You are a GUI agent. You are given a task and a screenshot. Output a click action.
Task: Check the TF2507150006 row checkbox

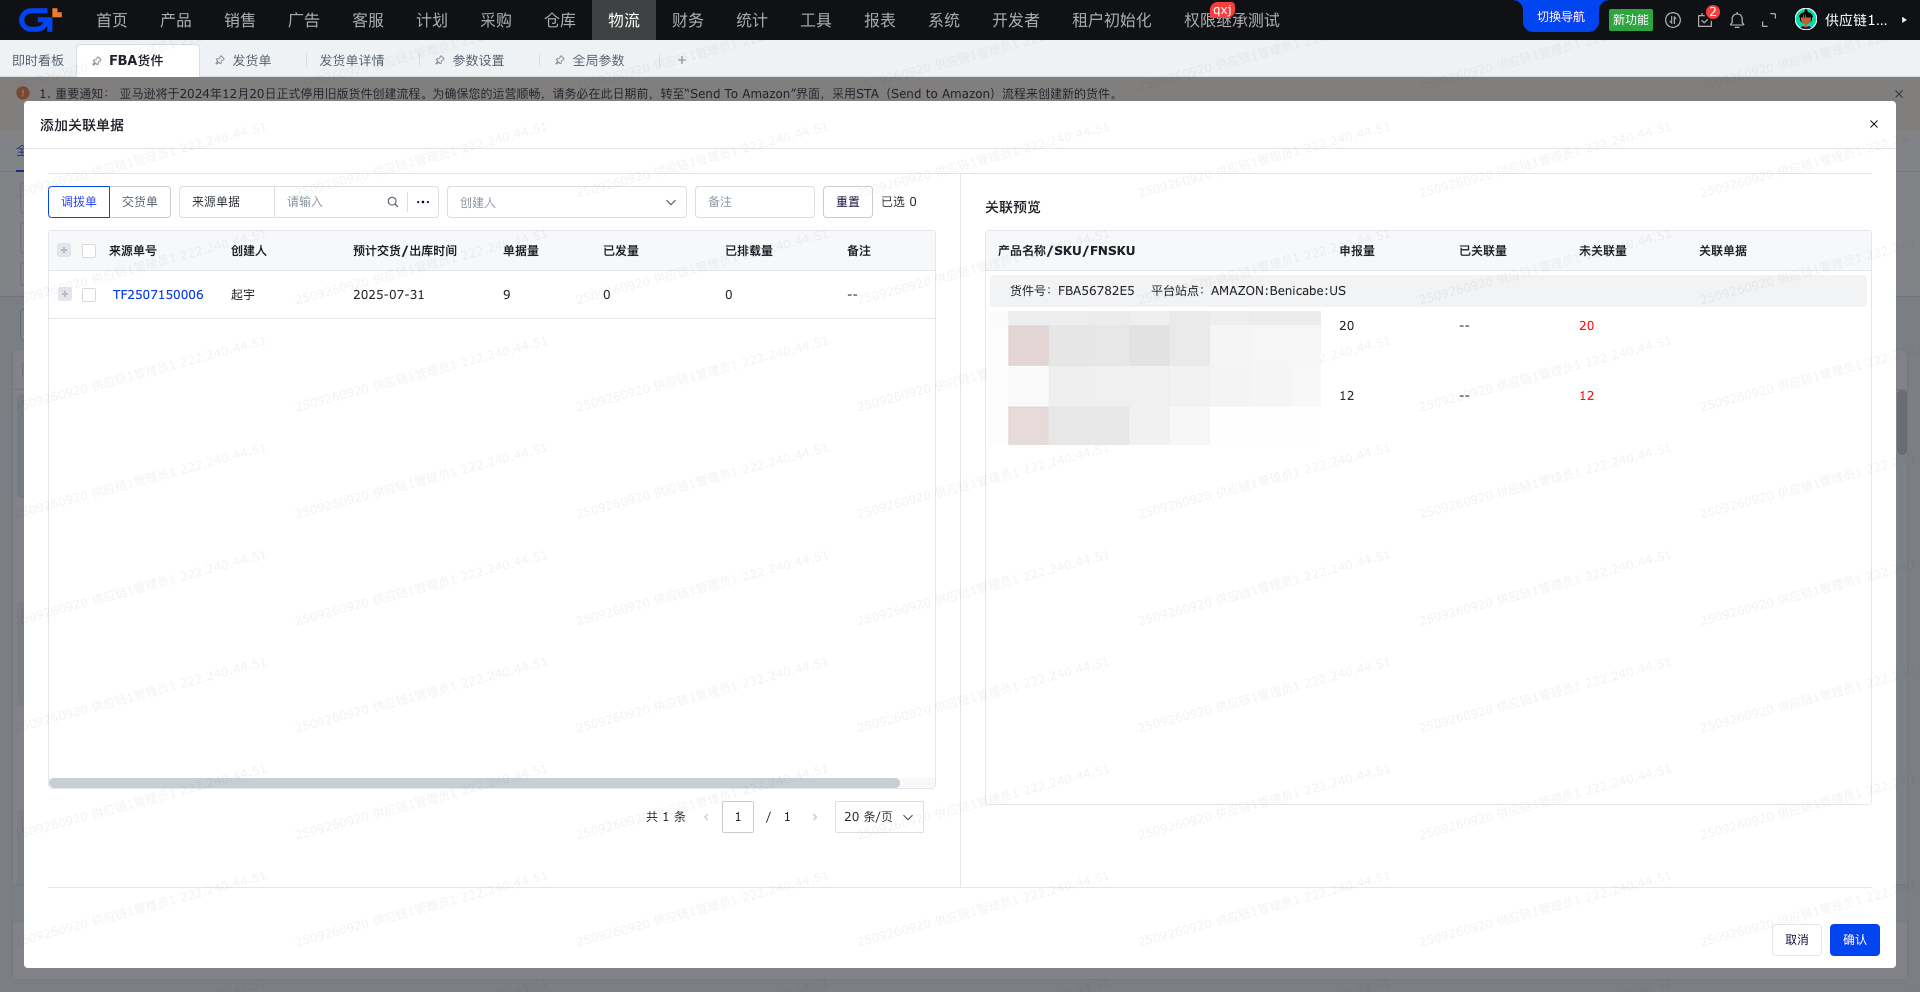(x=89, y=295)
